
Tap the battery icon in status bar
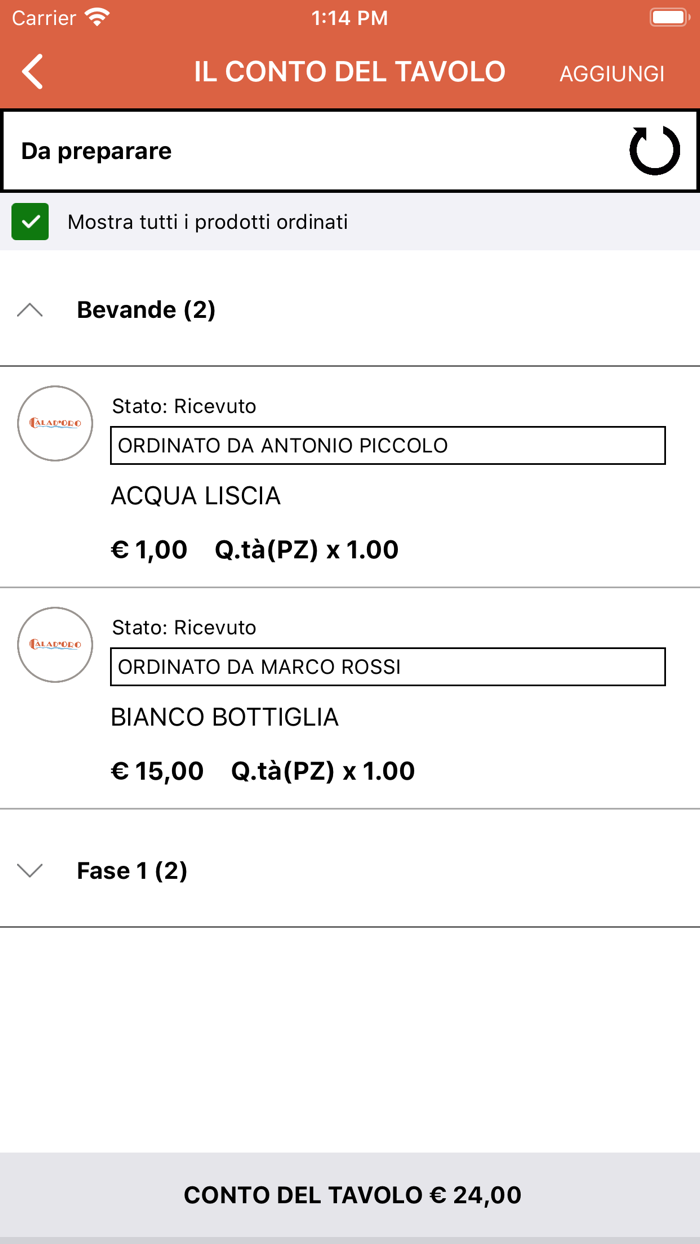(667, 17)
